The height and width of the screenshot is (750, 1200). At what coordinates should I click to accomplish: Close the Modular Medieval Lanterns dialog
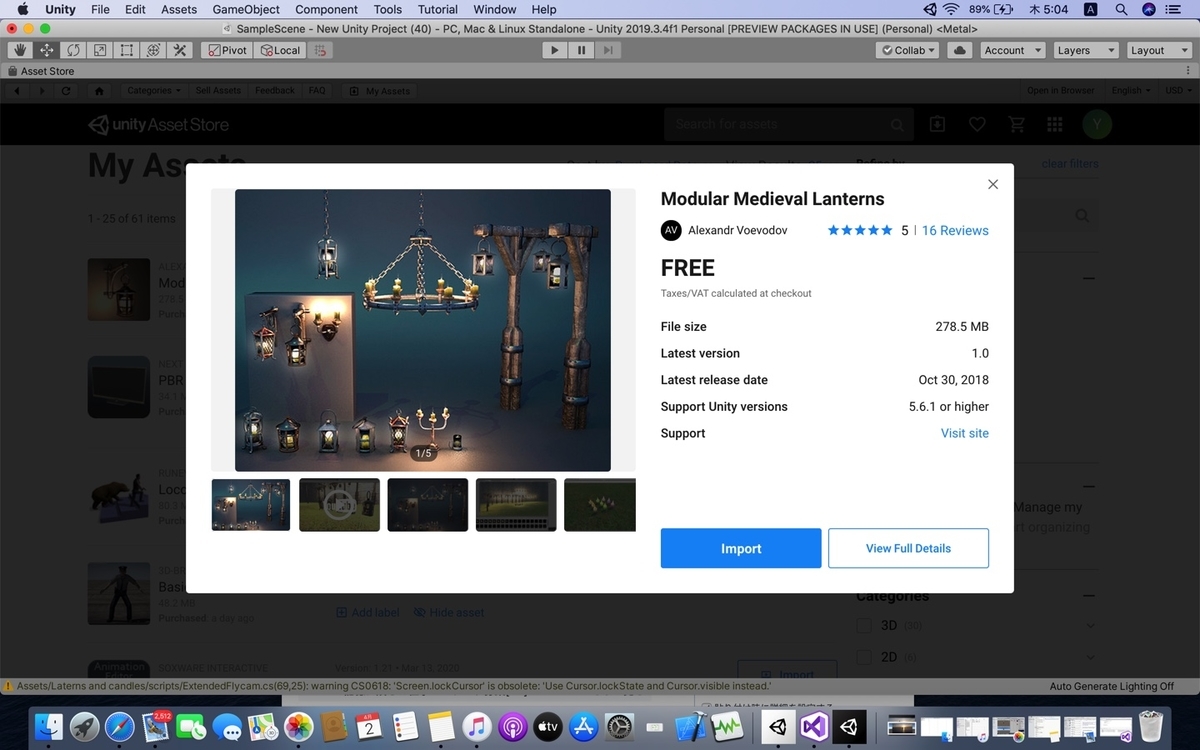point(993,184)
